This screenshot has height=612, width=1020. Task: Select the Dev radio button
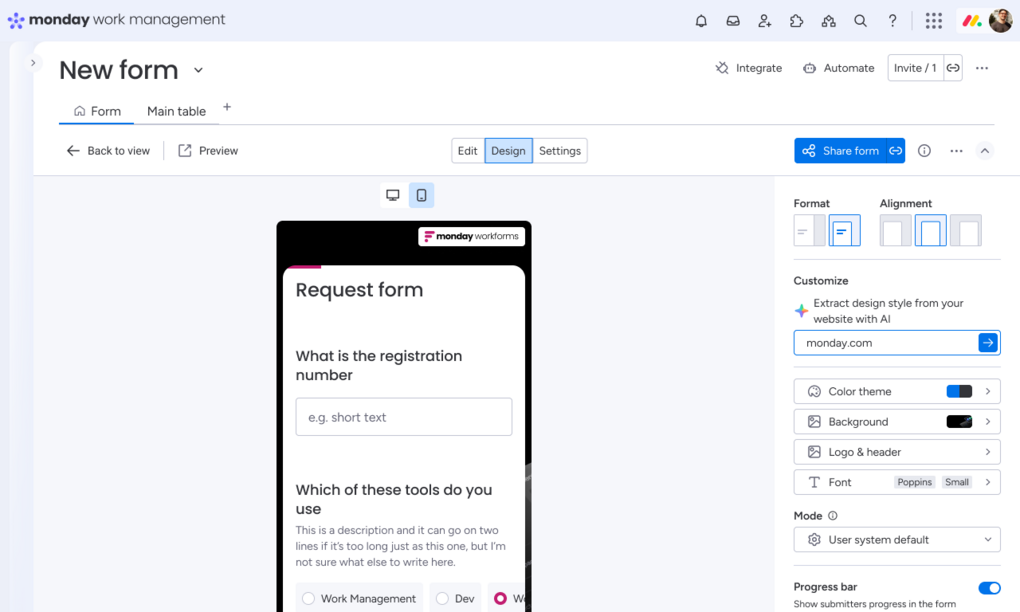pos(440,597)
